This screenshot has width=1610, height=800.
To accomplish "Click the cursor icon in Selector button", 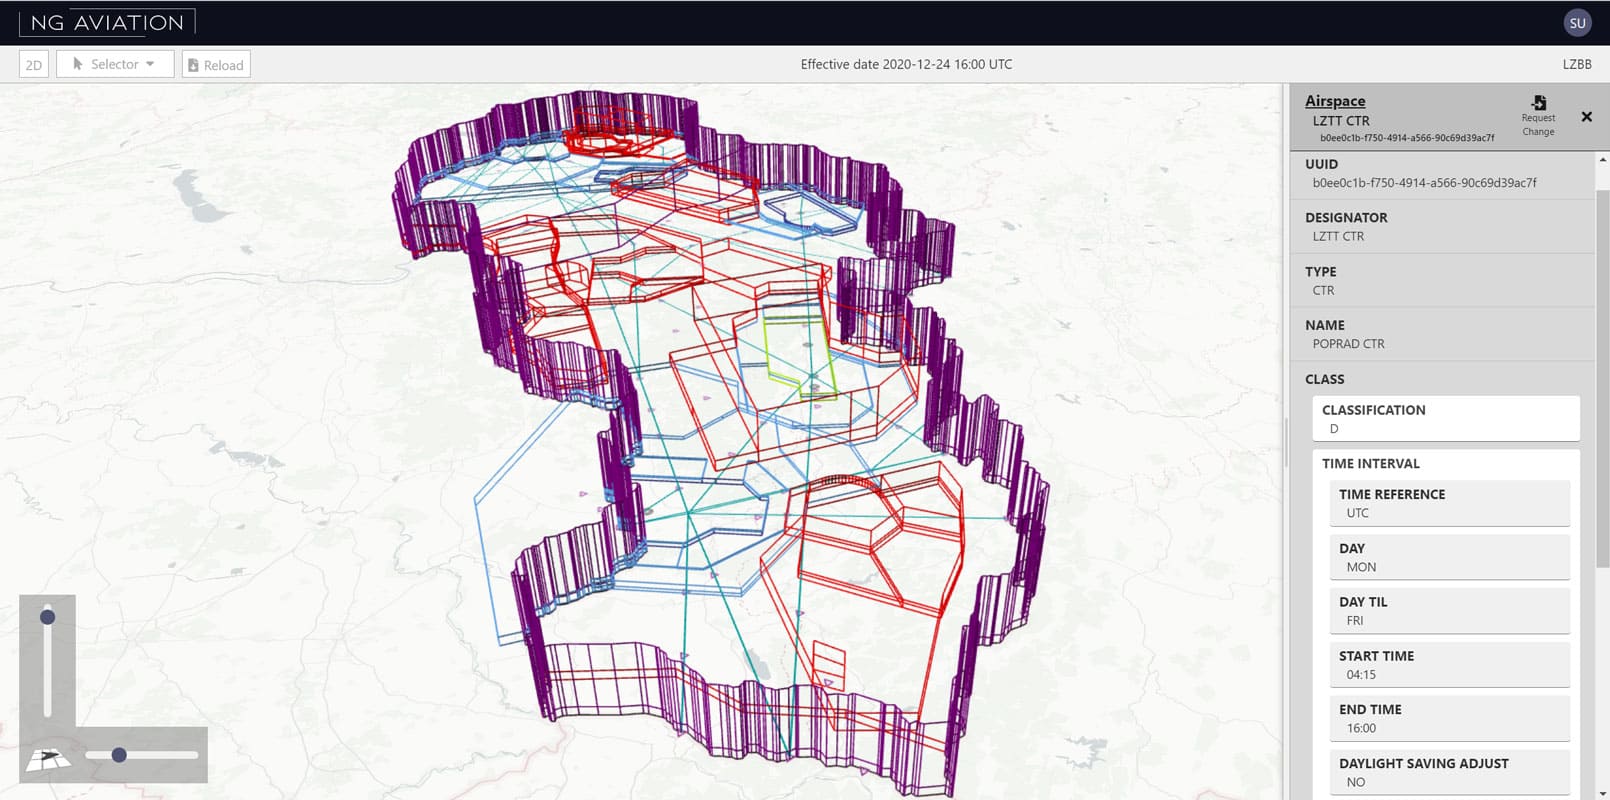I will (x=78, y=64).
